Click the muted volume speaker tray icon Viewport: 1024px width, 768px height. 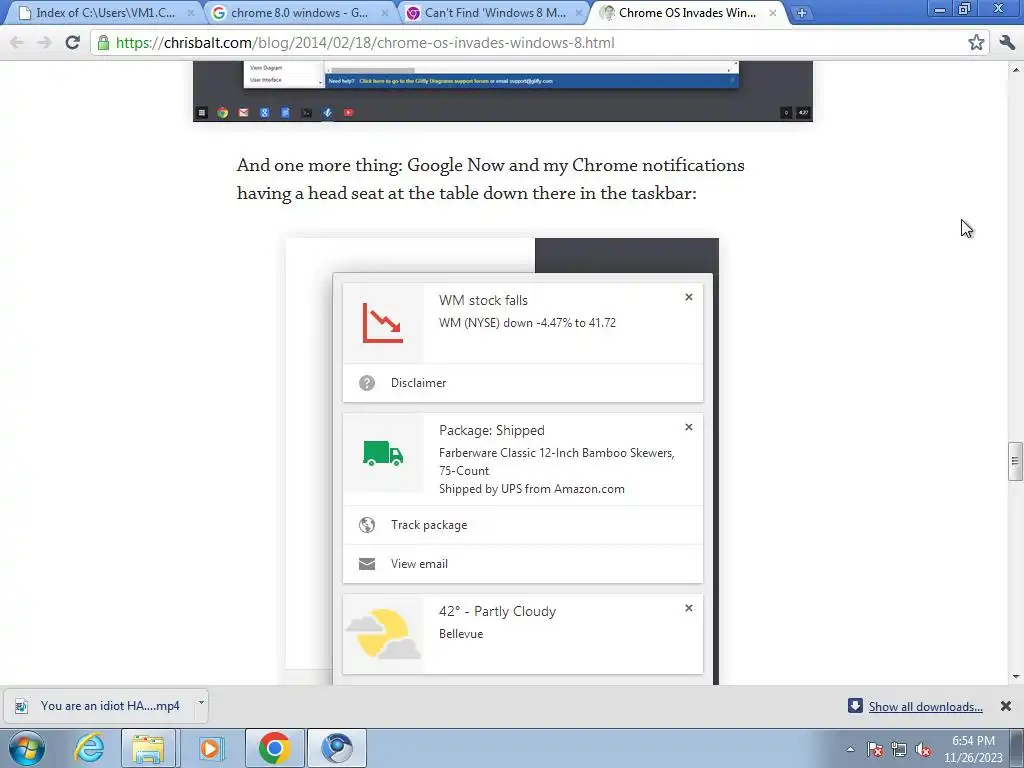[x=923, y=750]
